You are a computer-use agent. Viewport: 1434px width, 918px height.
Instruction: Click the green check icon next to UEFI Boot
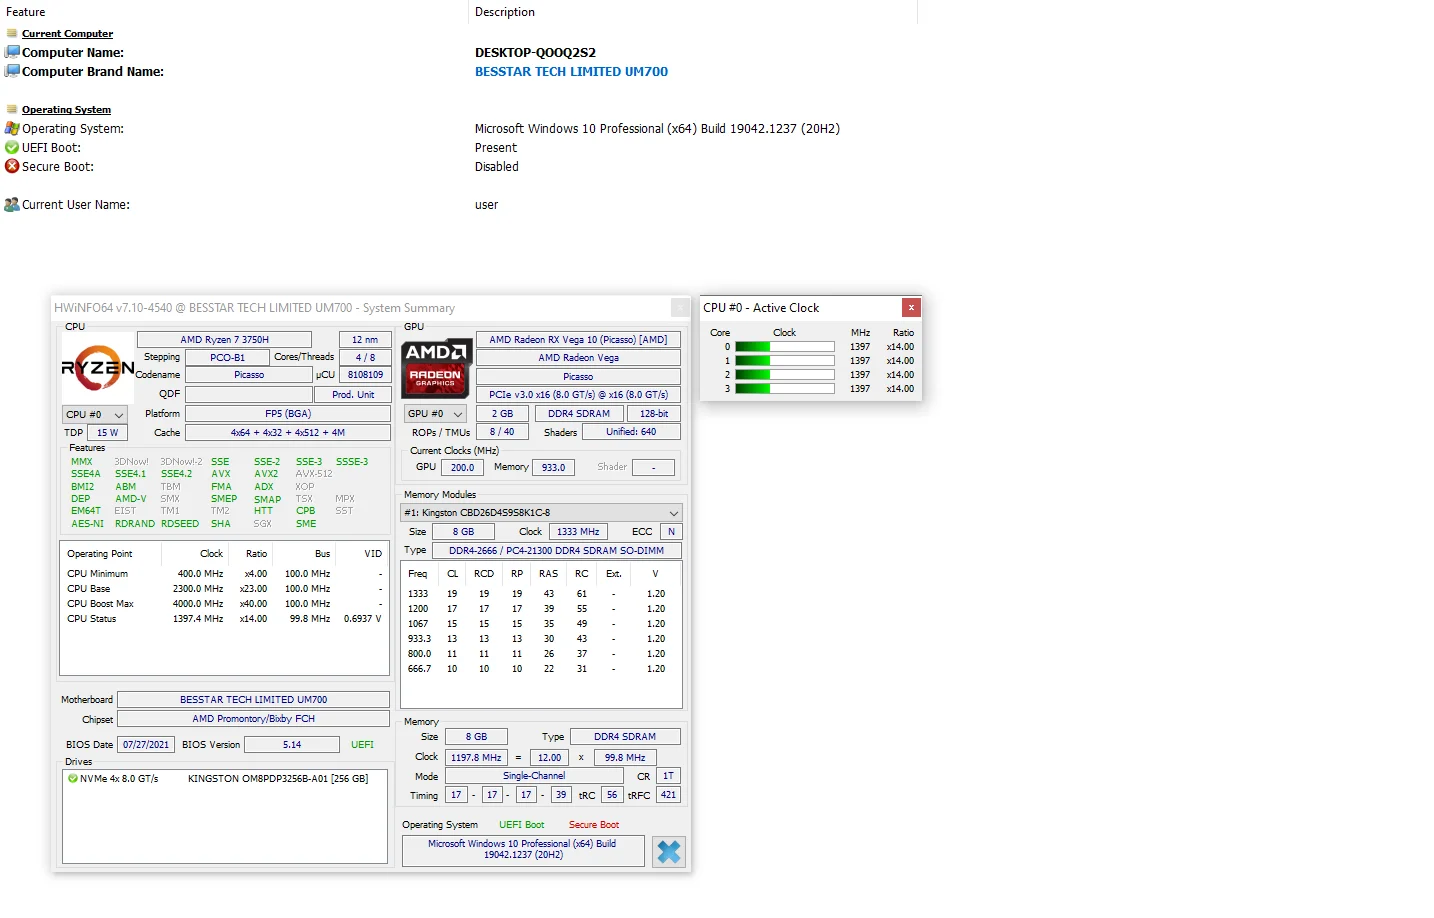(12, 147)
